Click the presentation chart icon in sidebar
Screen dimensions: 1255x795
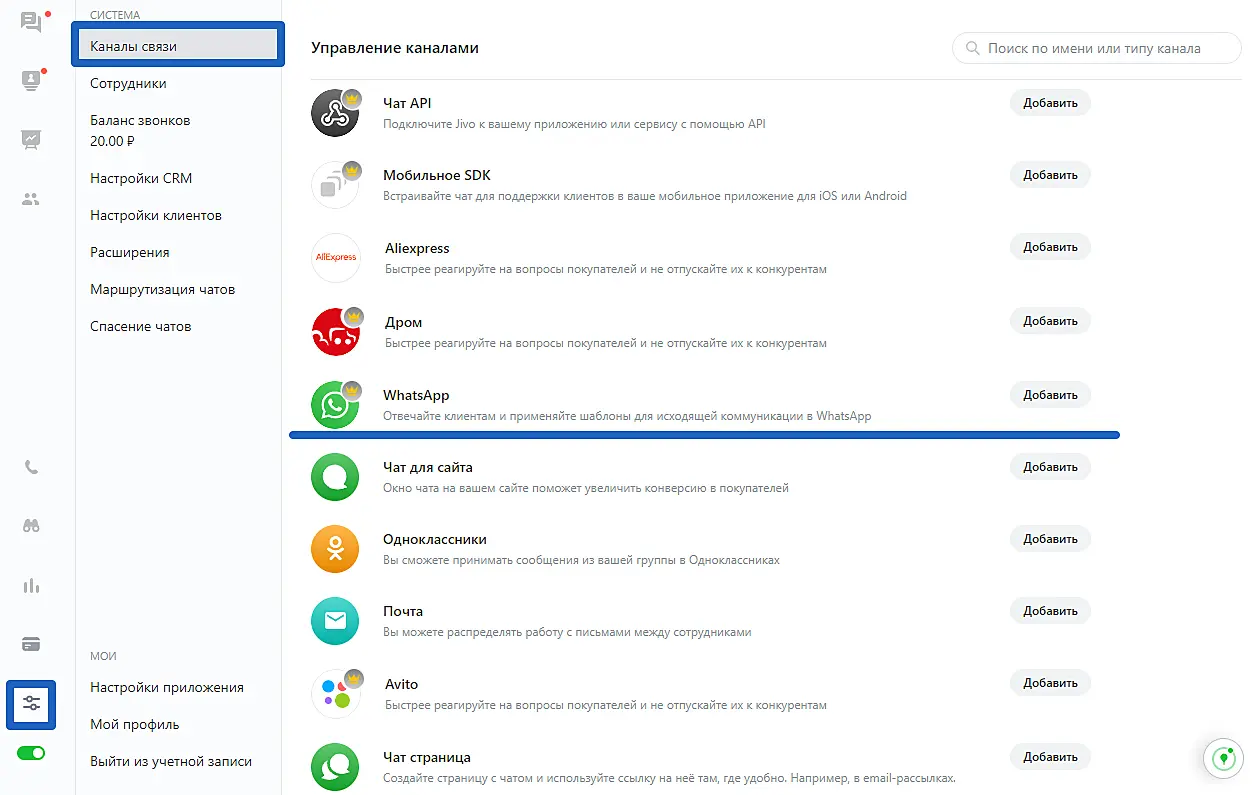coord(32,139)
